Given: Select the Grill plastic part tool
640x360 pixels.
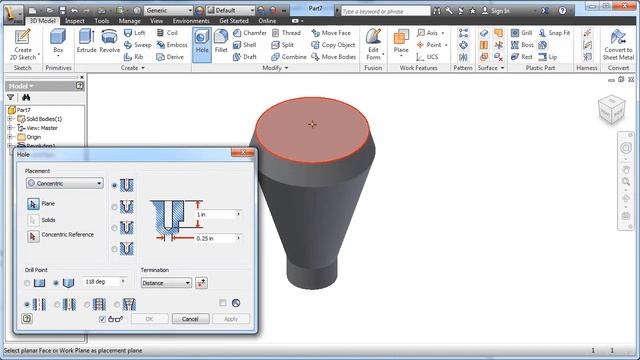Looking at the screenshot, I should point(521,33).
